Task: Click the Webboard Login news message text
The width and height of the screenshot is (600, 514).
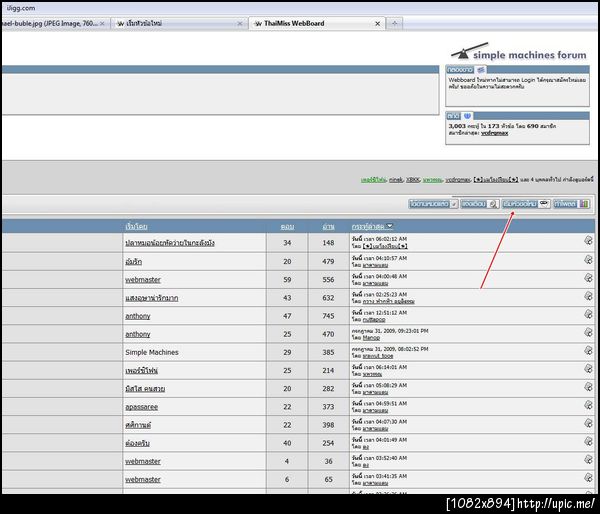Action: click(x=517, y=83)
